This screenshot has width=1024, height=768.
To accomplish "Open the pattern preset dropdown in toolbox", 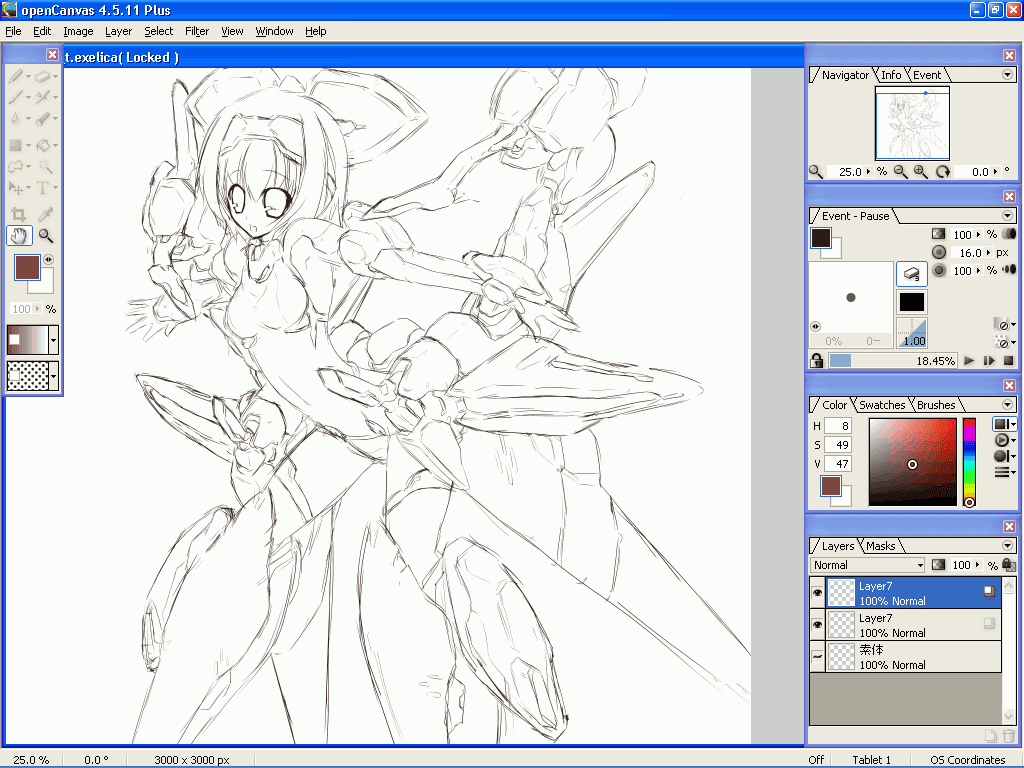I will point(54,376).
